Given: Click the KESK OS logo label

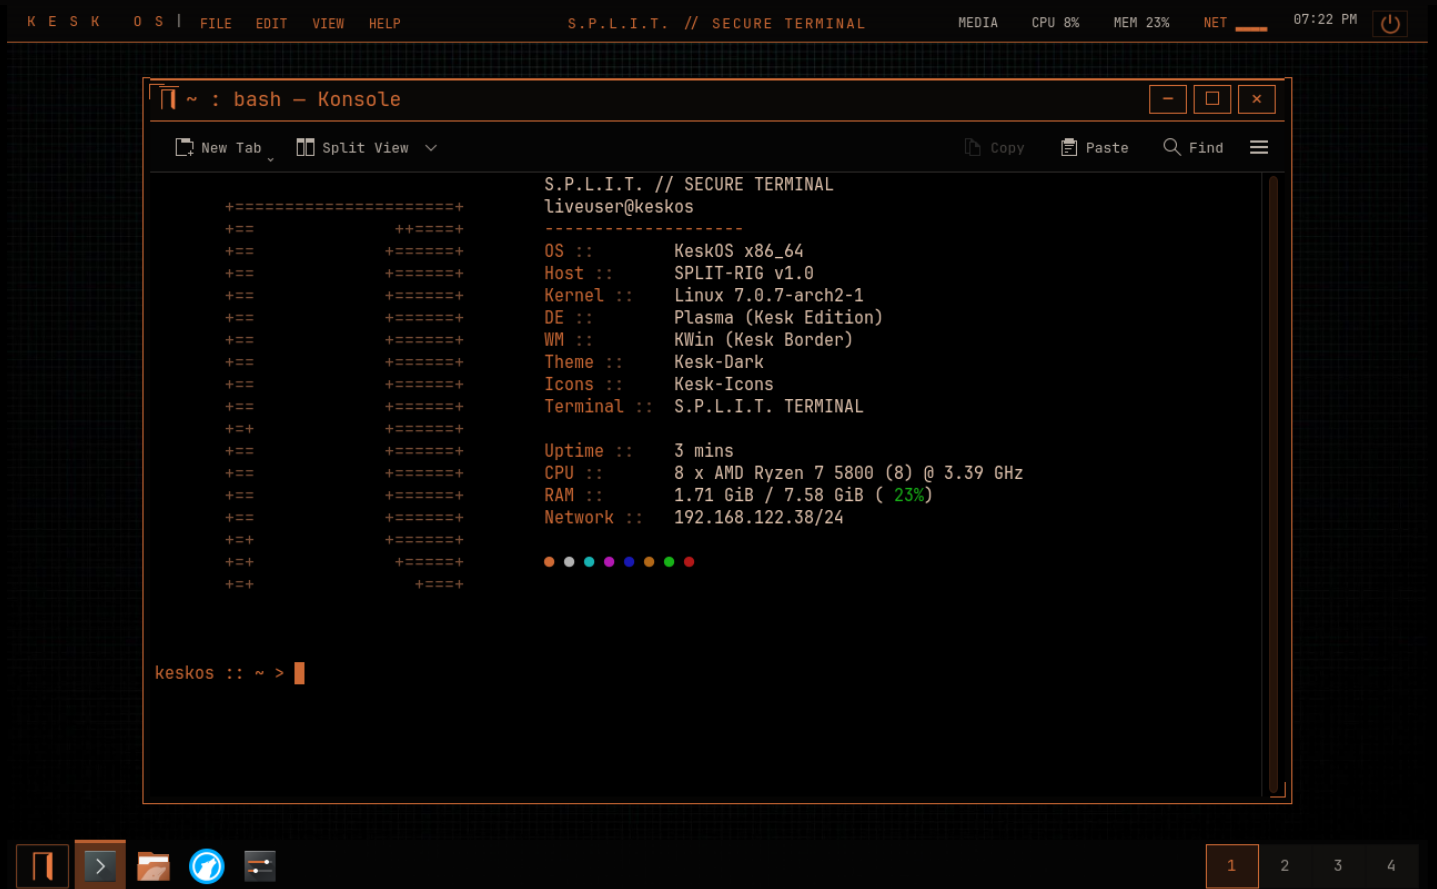Looking at the screenshot, I should (x=96, y=21).
